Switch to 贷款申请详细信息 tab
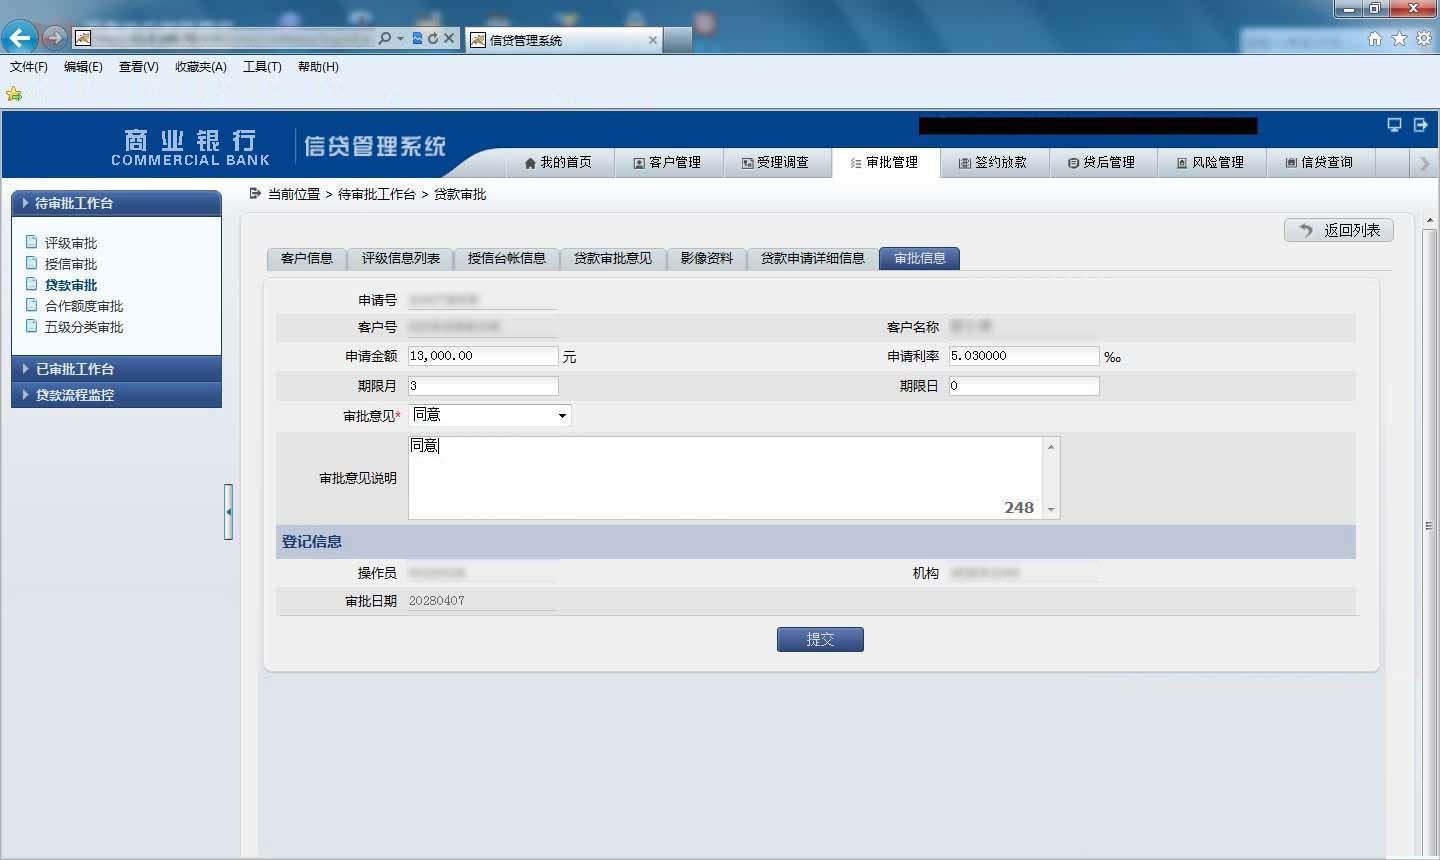Screen dimensions: 1440x860 coord(813,258)
